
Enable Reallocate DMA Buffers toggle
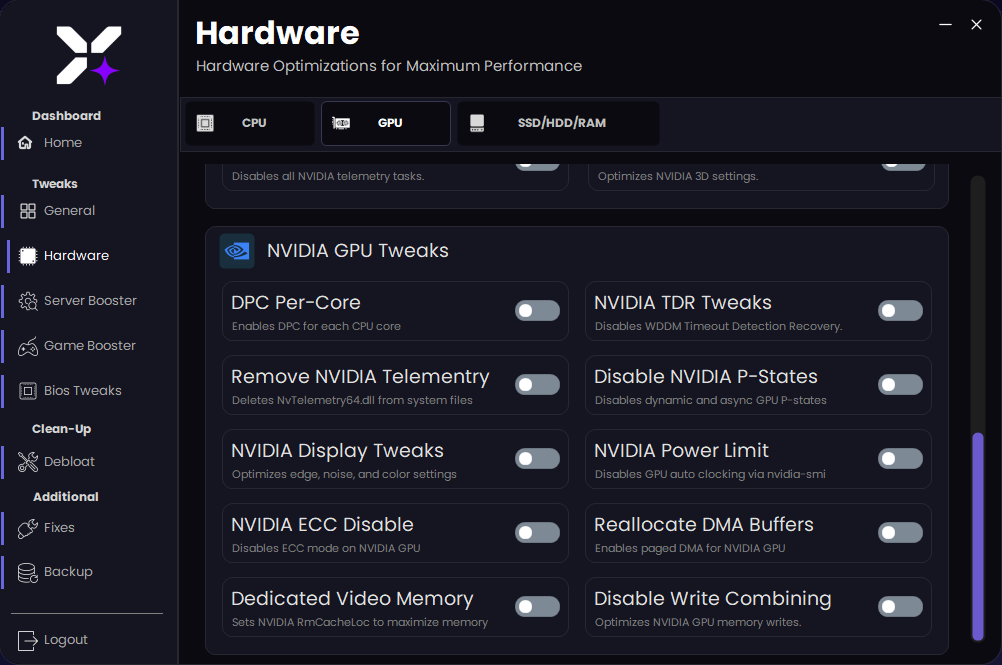click(x=900, y=533)
